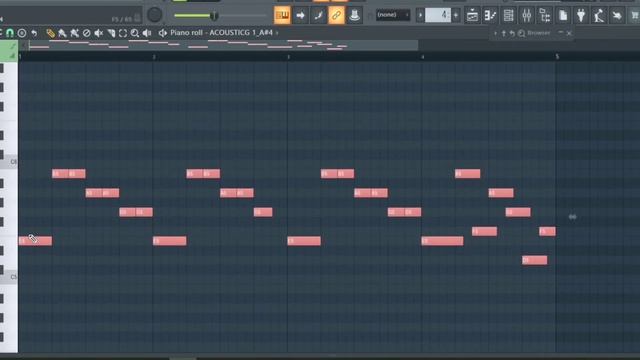Image resolution: width=640 pixels, height=360 pixels.
Task: Click the round knob left of green slider
Action: coord(155,15)
